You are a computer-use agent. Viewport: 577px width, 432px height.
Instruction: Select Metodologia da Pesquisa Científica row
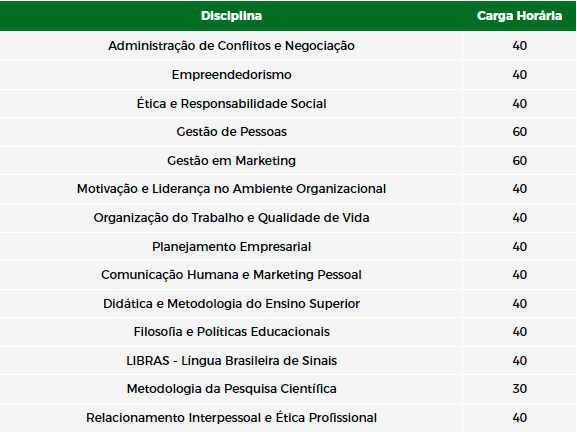pos(288,389)
